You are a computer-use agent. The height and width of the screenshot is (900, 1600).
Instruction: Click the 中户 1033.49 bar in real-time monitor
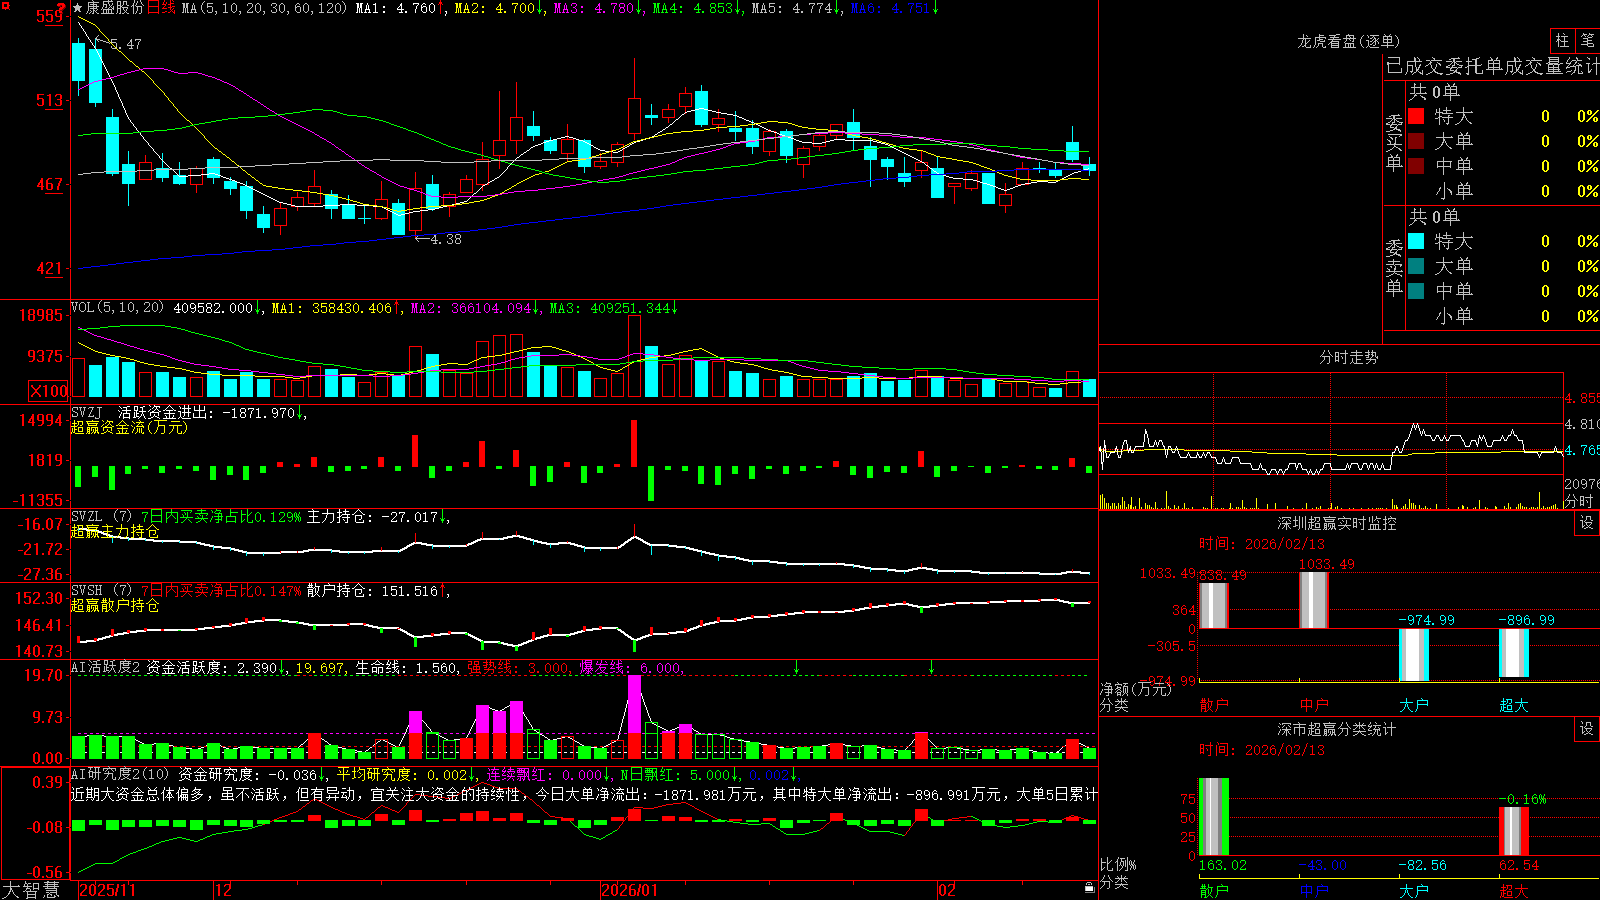click(1314, 600)
